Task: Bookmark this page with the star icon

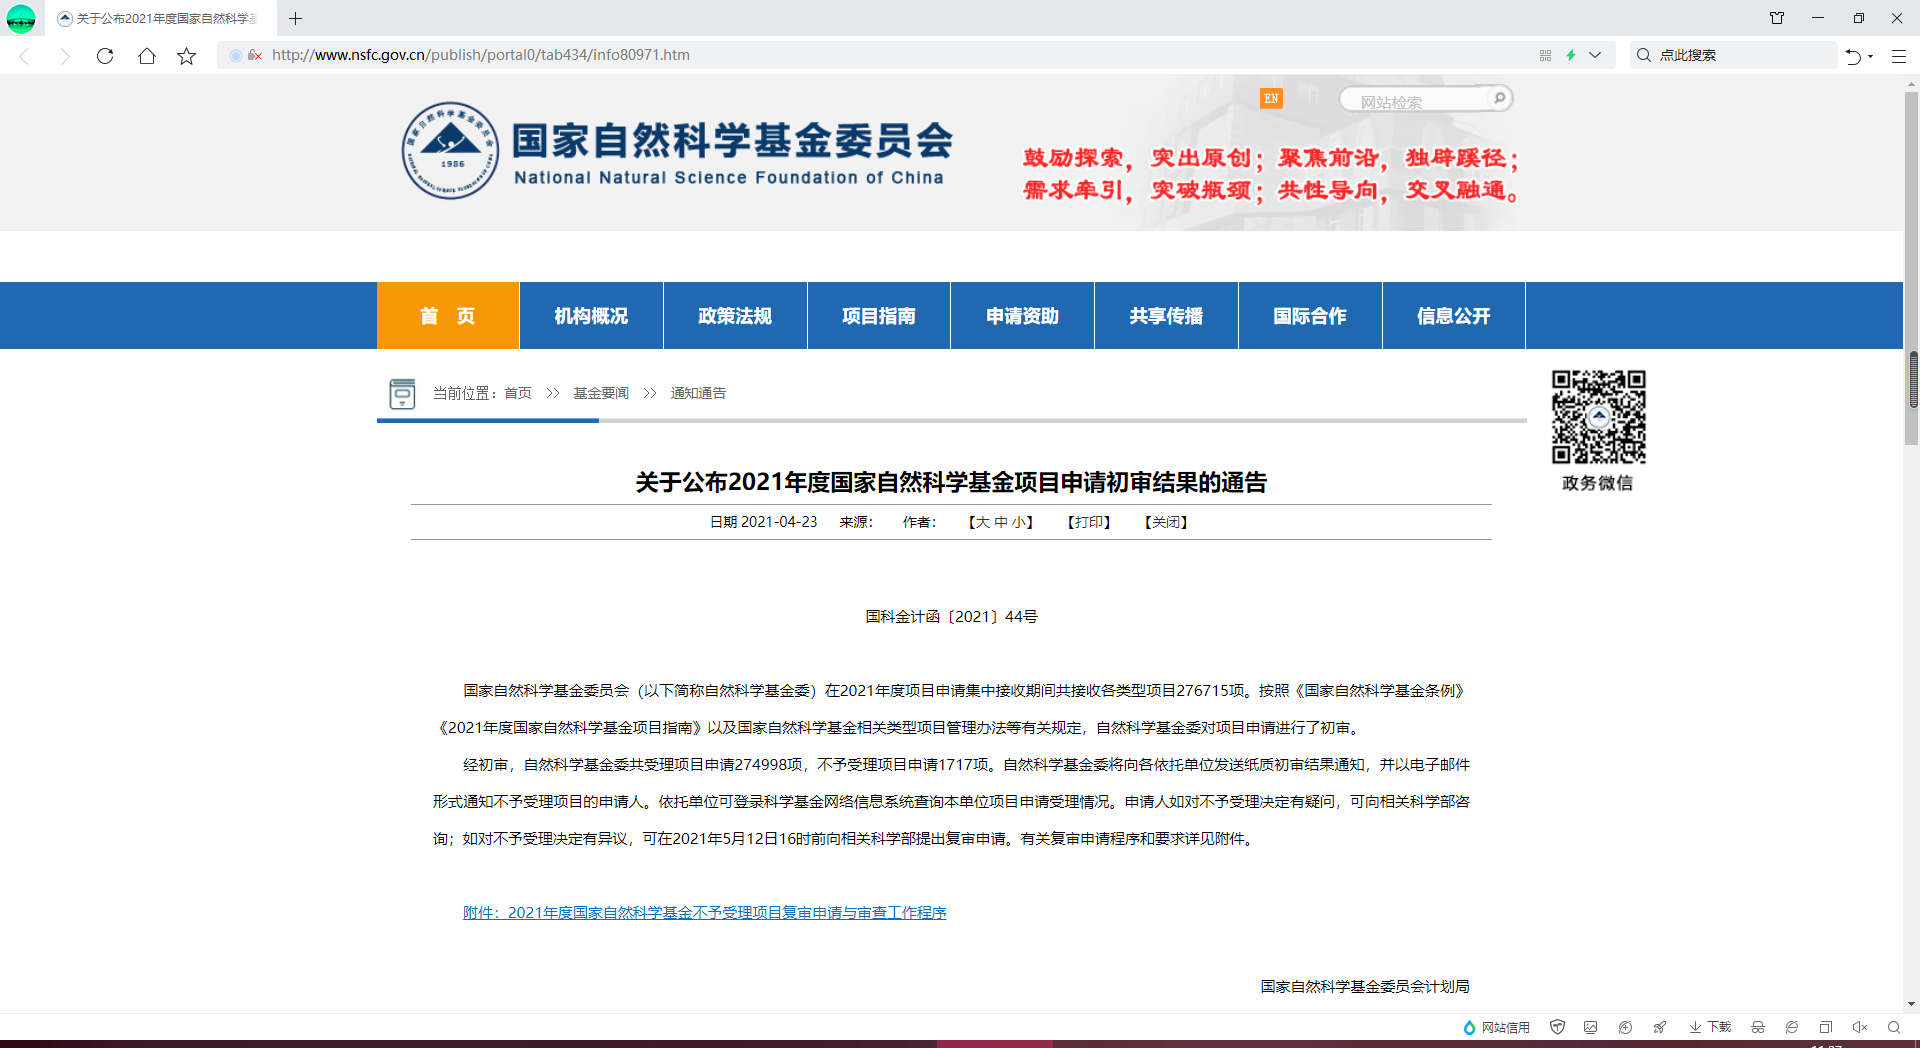Action: click(x=187, y=56)
